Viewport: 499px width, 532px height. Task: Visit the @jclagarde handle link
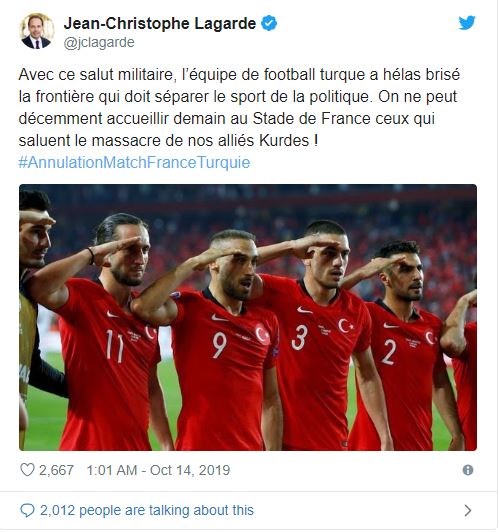(x=99, y=42)
